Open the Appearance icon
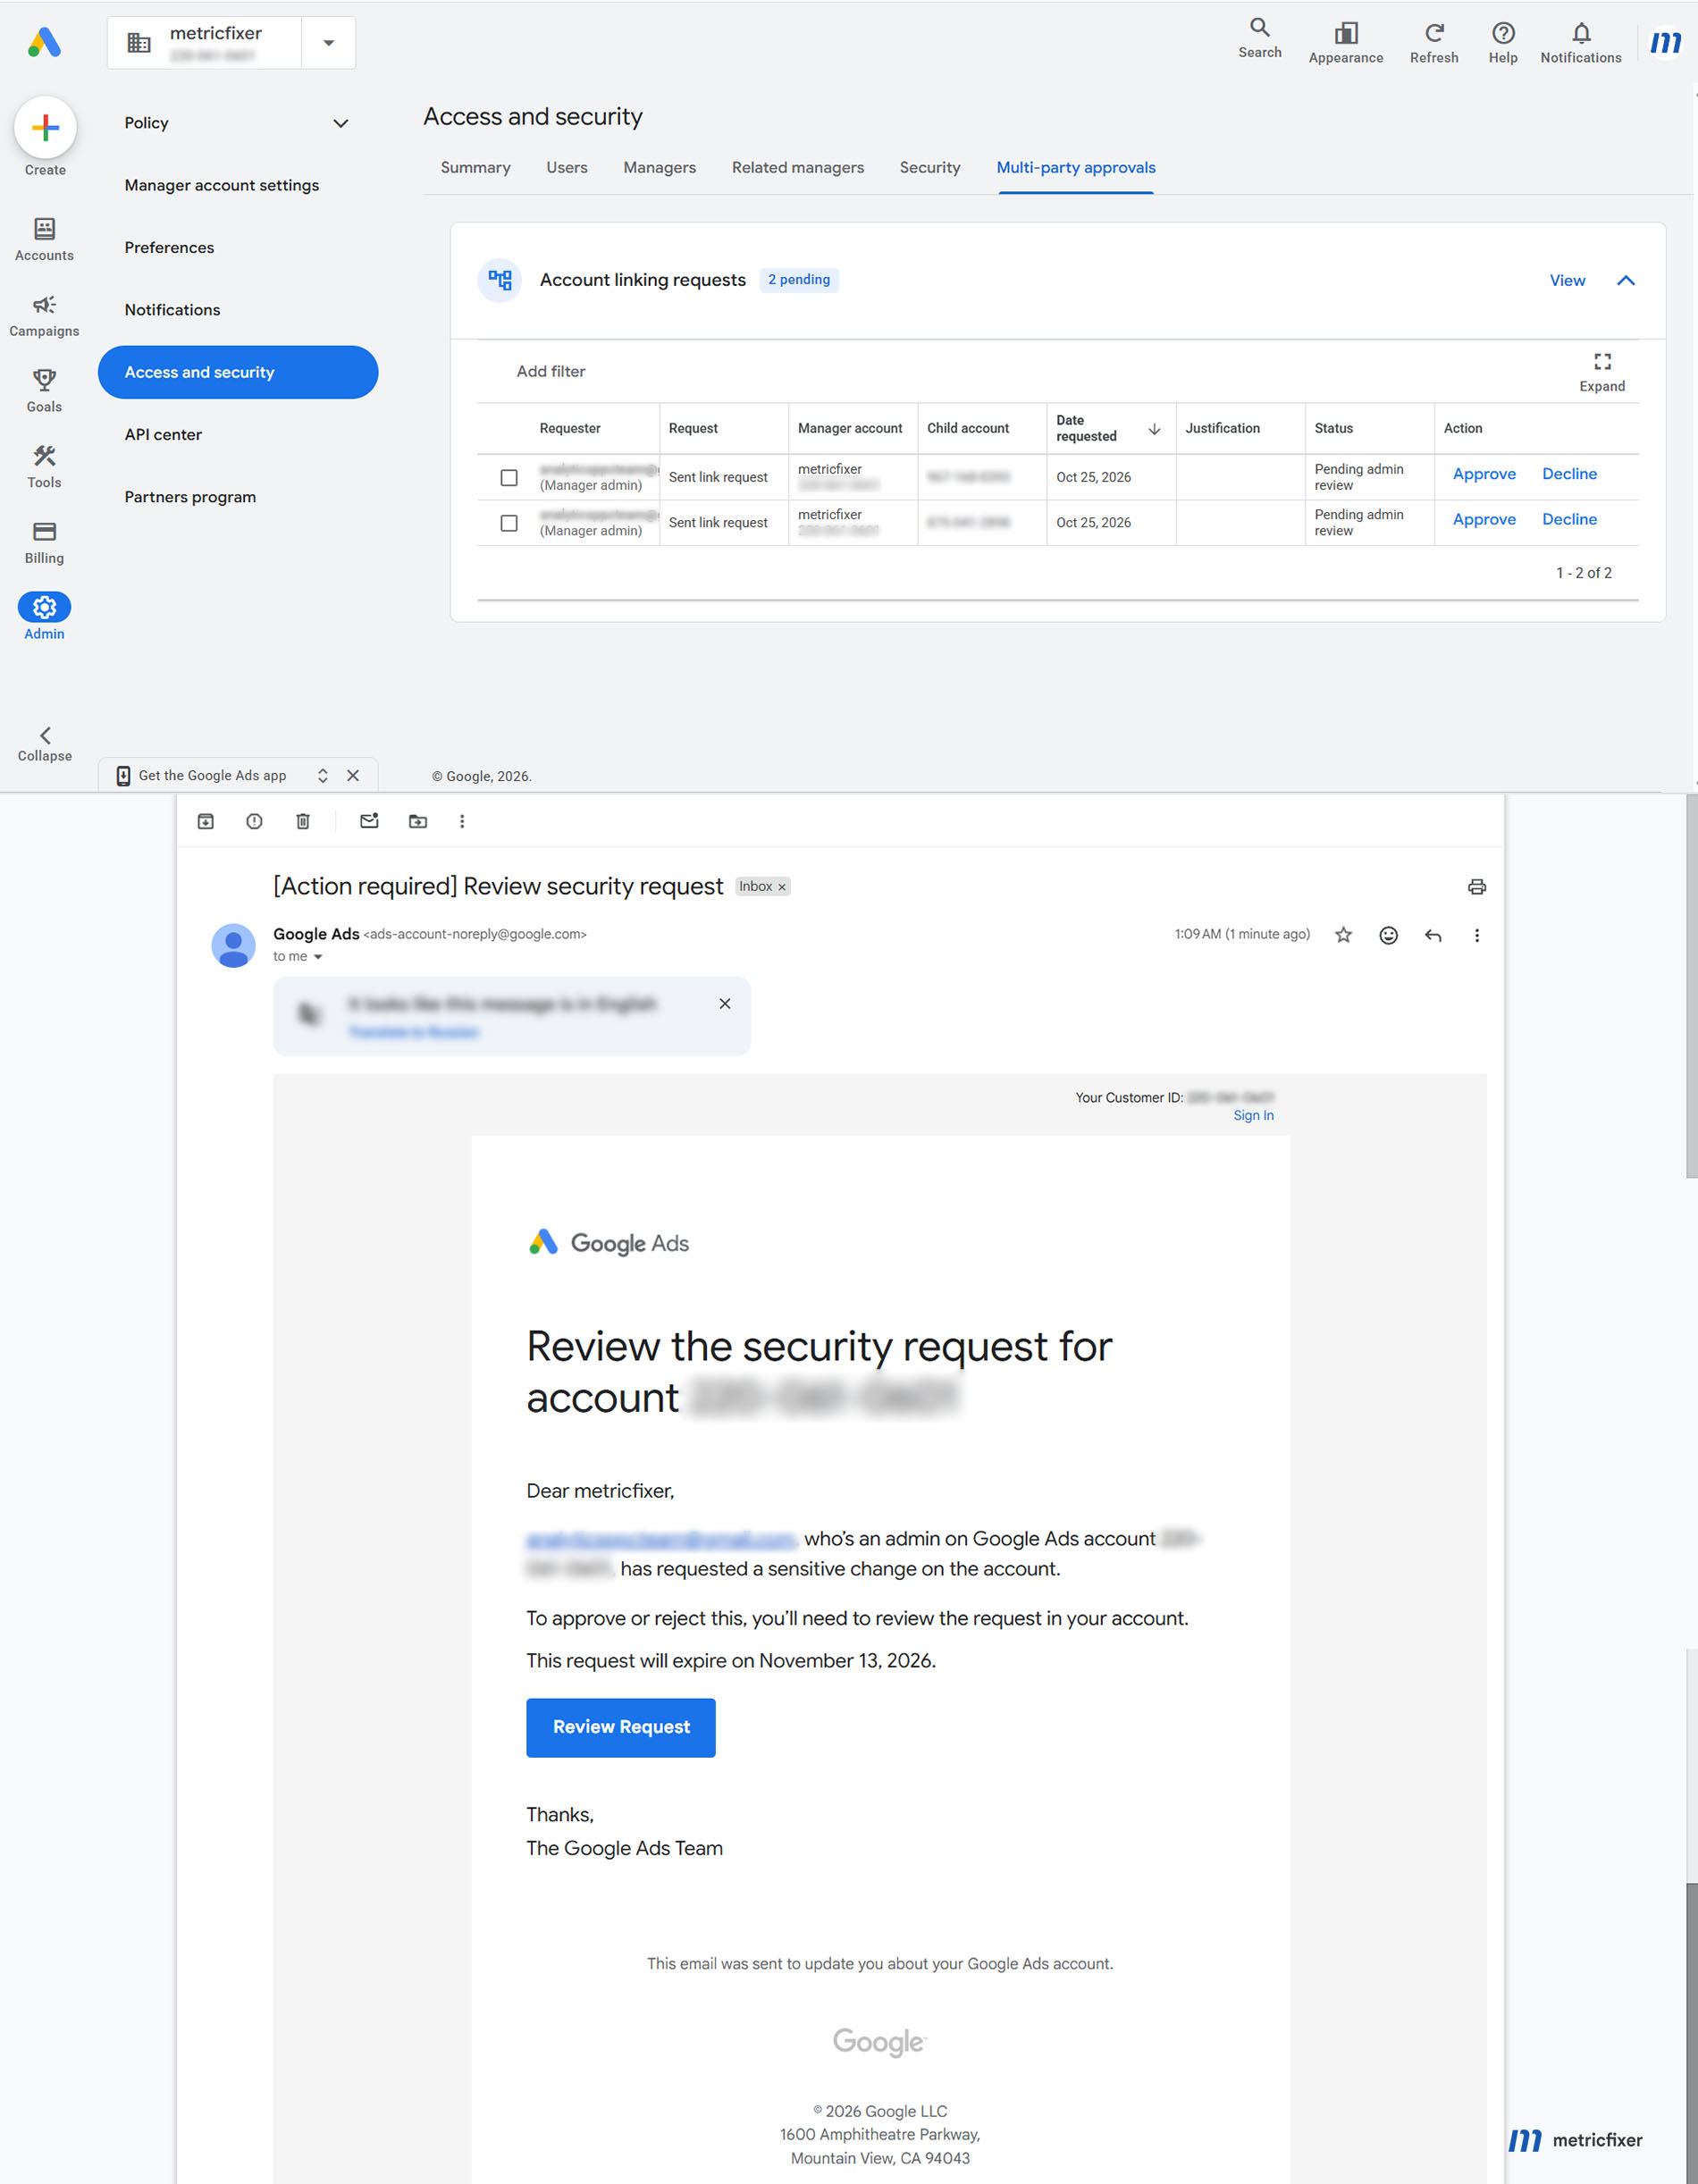 [1346, 33]
